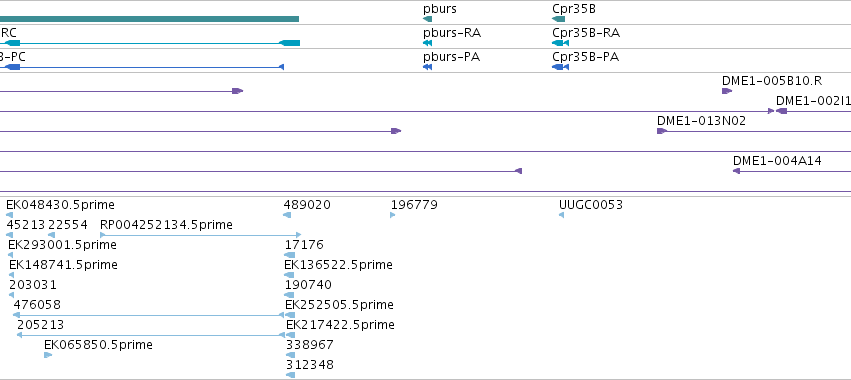Screen dimensions: 851x380
Task: Select the Cpr35B-PA protein glyph
Action: (x=560, y=67)
